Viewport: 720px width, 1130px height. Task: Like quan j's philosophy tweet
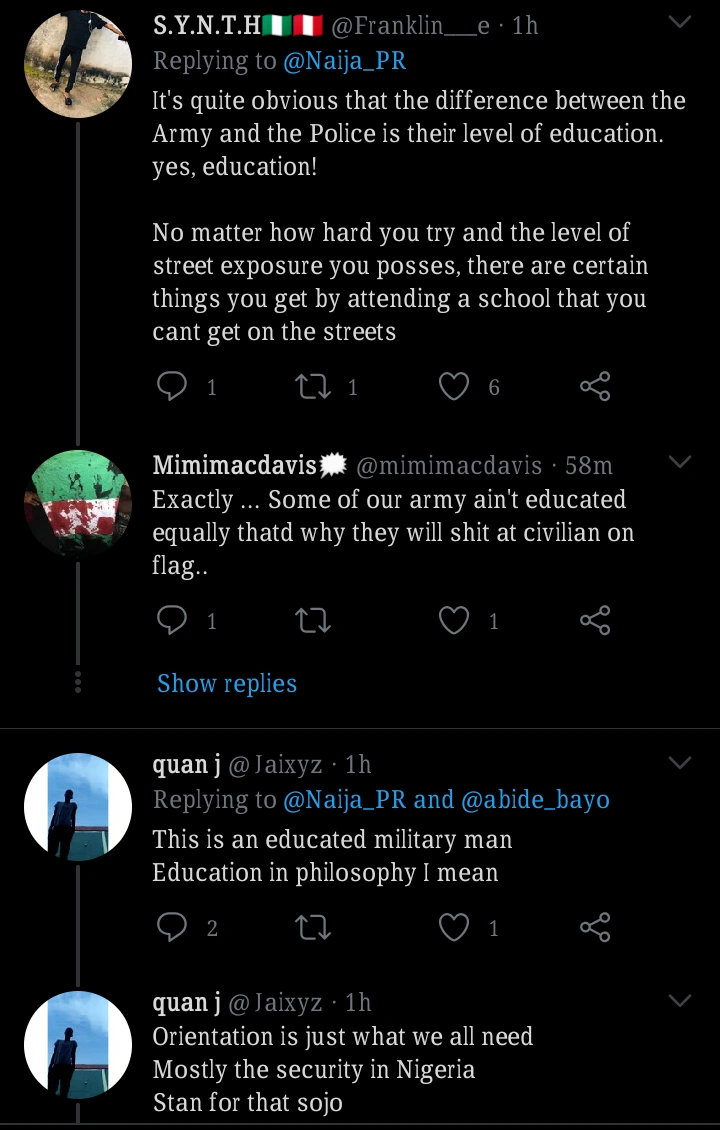pyautogui.click(x=455, y=928)
